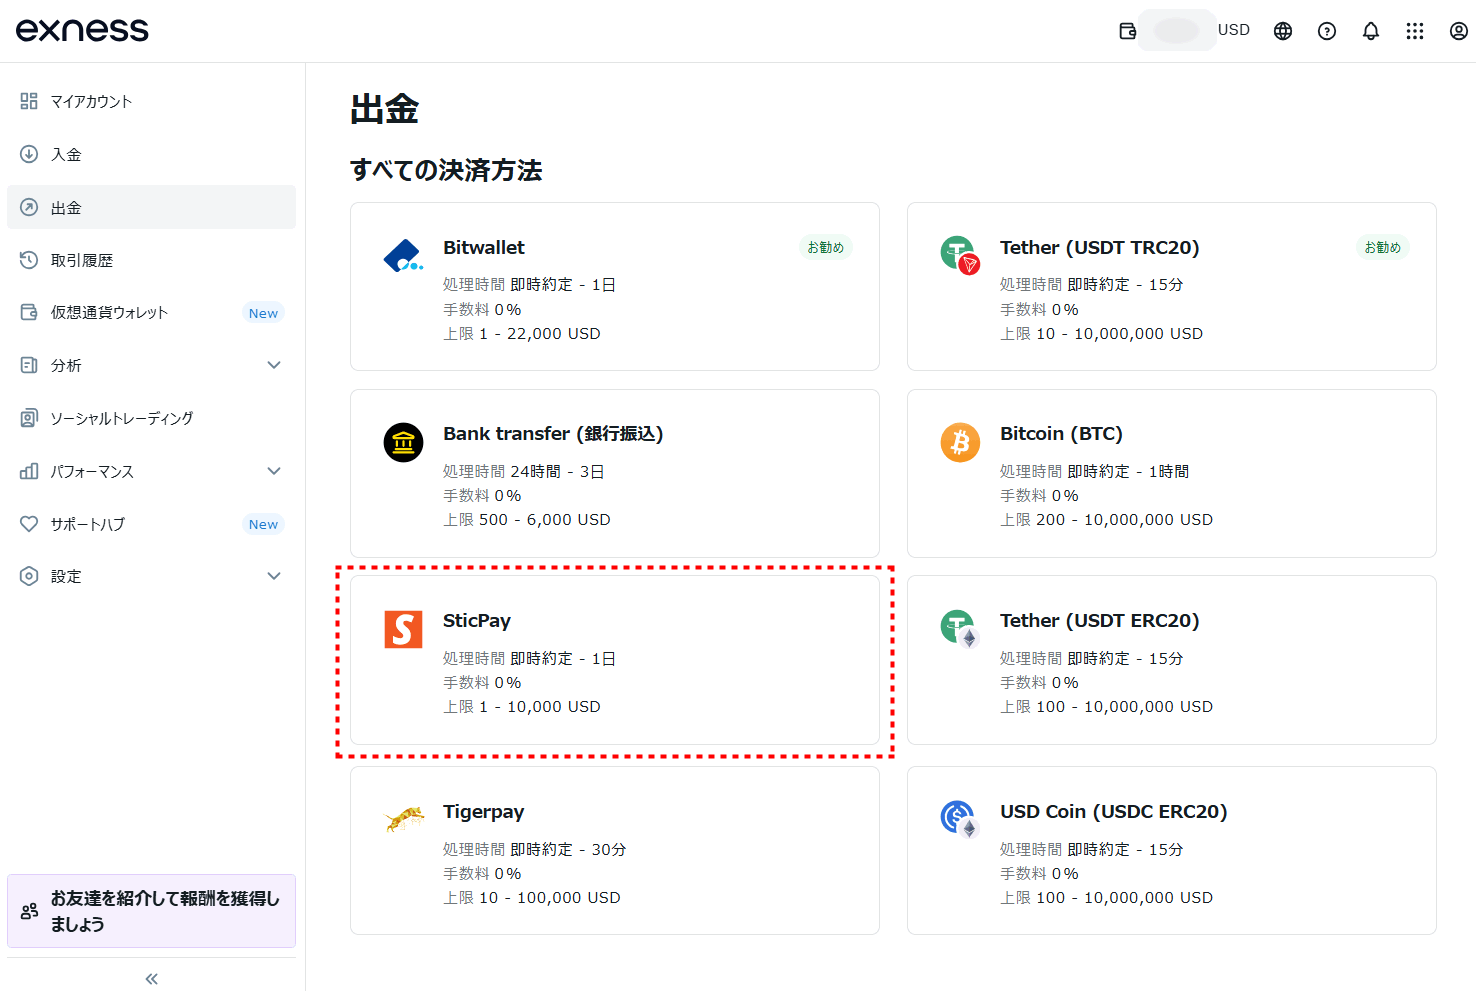Choose Tigerpay withdrawal method
1476x991 pixels.
(x=615, y=851)
